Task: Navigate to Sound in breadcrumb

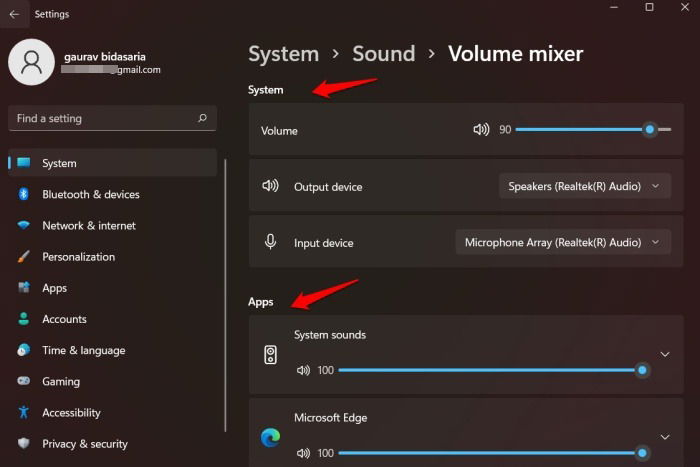Action: pyautogui.click(x=383, y=54)
